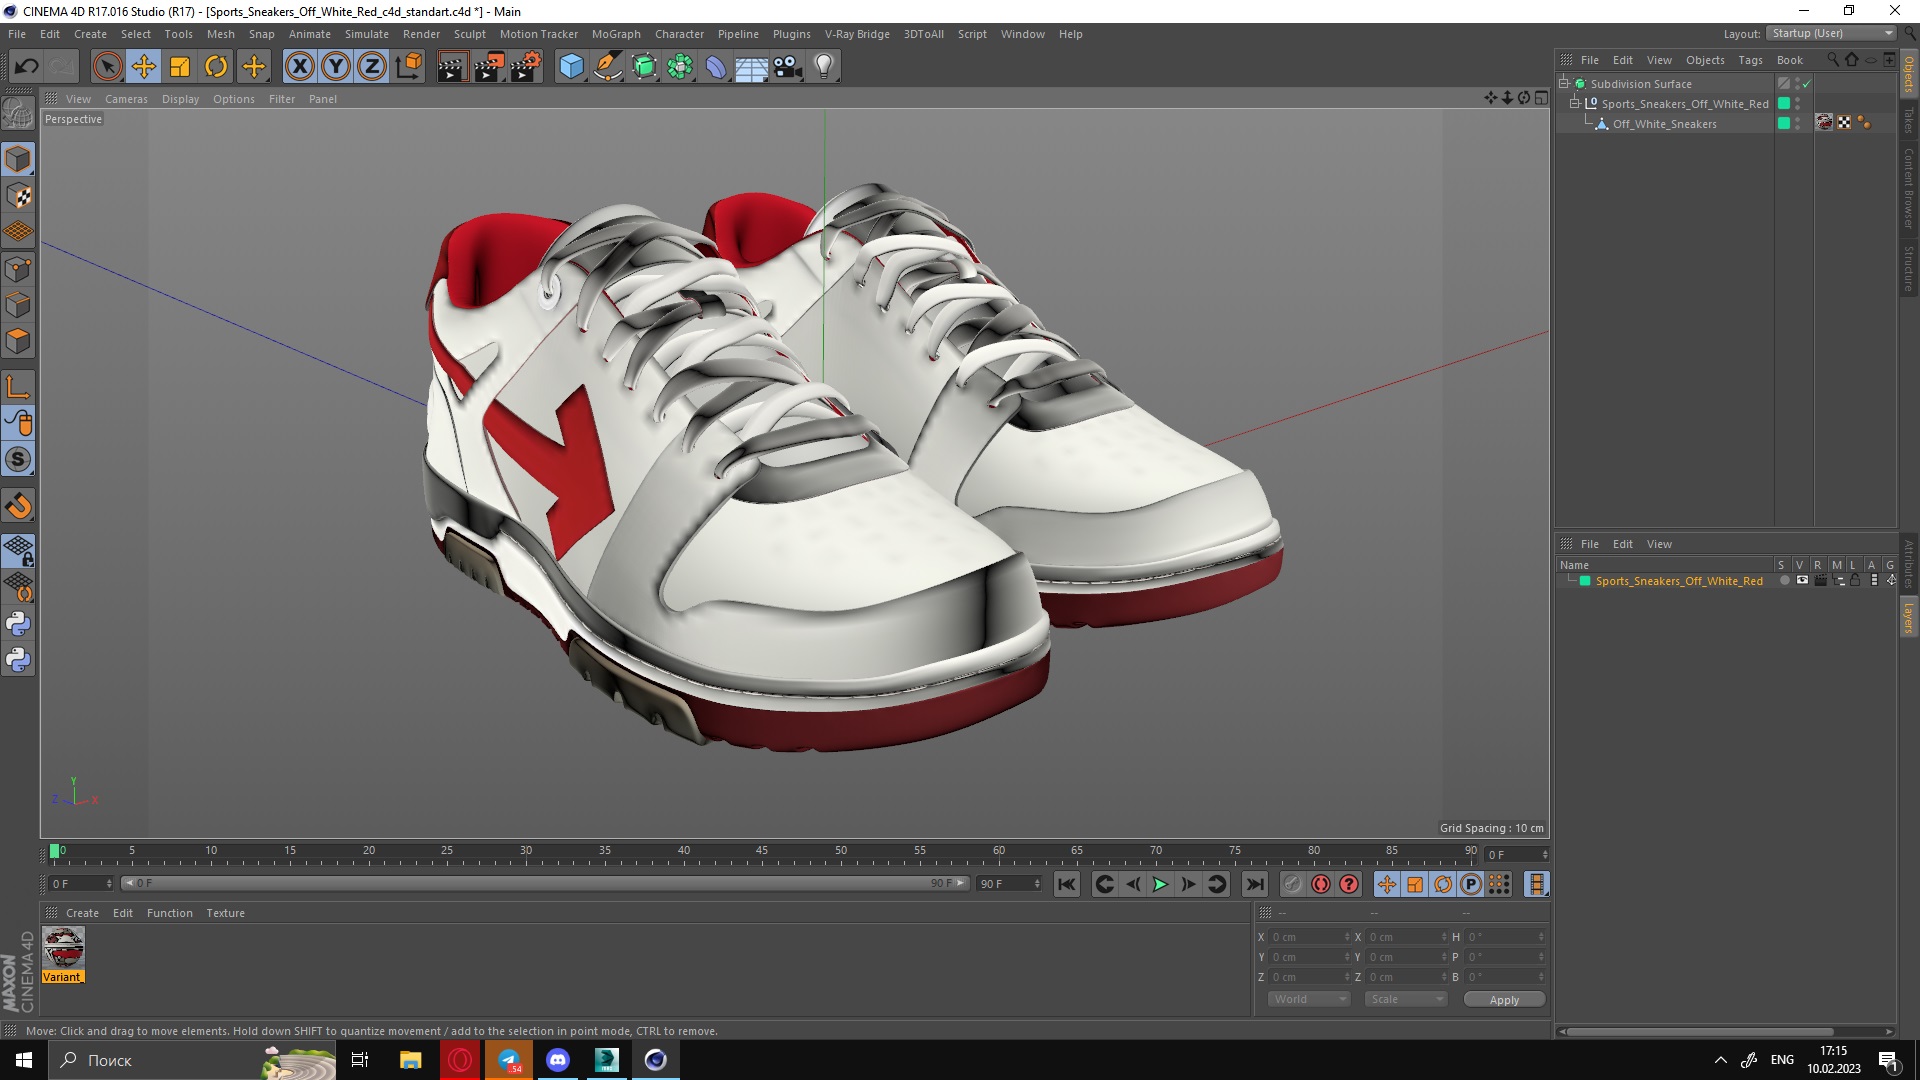Toggle Subdivision Surface enable checkmark
Screen dimensions: 1920x1080
pyautogui.click(x=1807, y=84)
